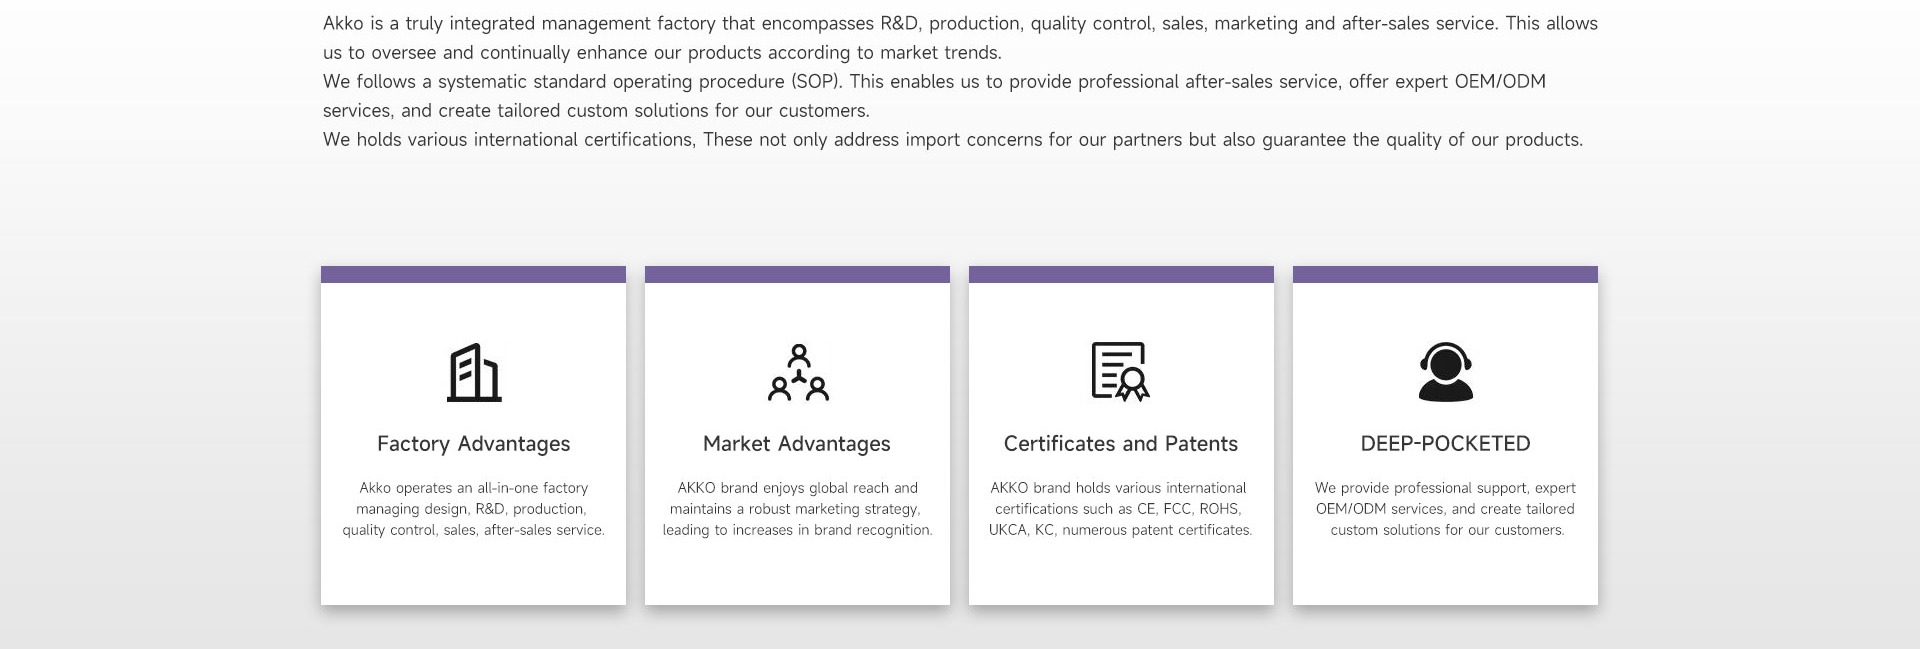Click purple bar atop Market Advantages card
This screenshot has width=1920, height=649.
(x=797, y=275)
